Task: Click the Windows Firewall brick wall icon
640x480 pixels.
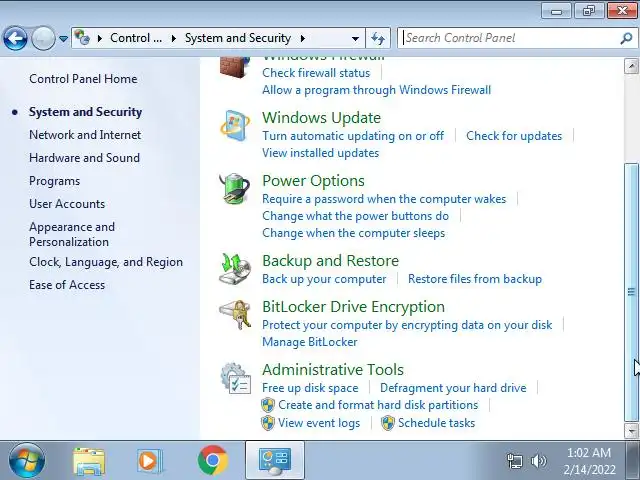Action: pos(235,67)
